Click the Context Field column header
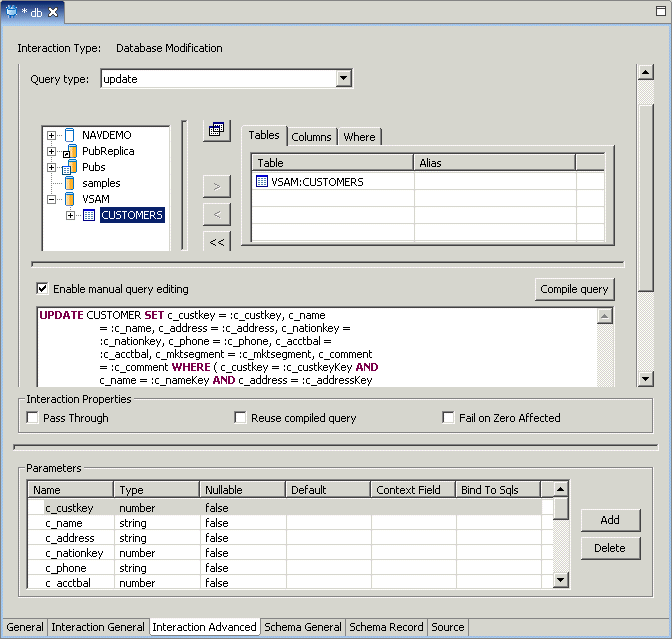The image size is (672, 639). (413, 490)
